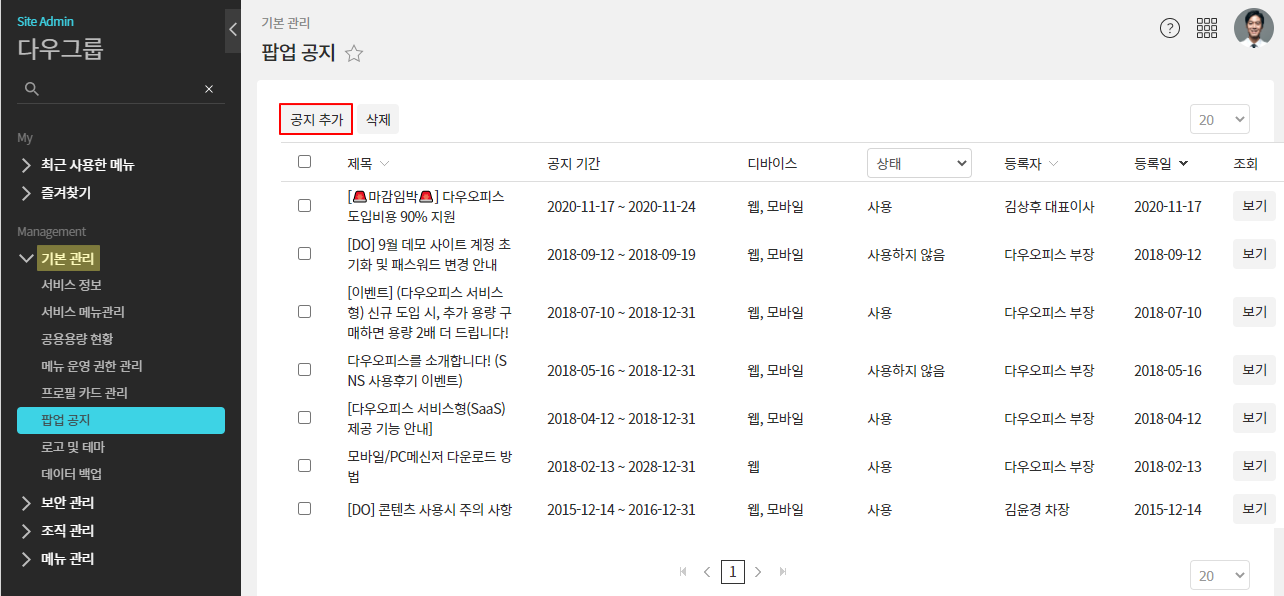The width and height of the screenshot is (1284, 596).
Task: Click 보기 for the 2020-11-17 notice
Action: pyautogui.click(x=1254, y=207)
